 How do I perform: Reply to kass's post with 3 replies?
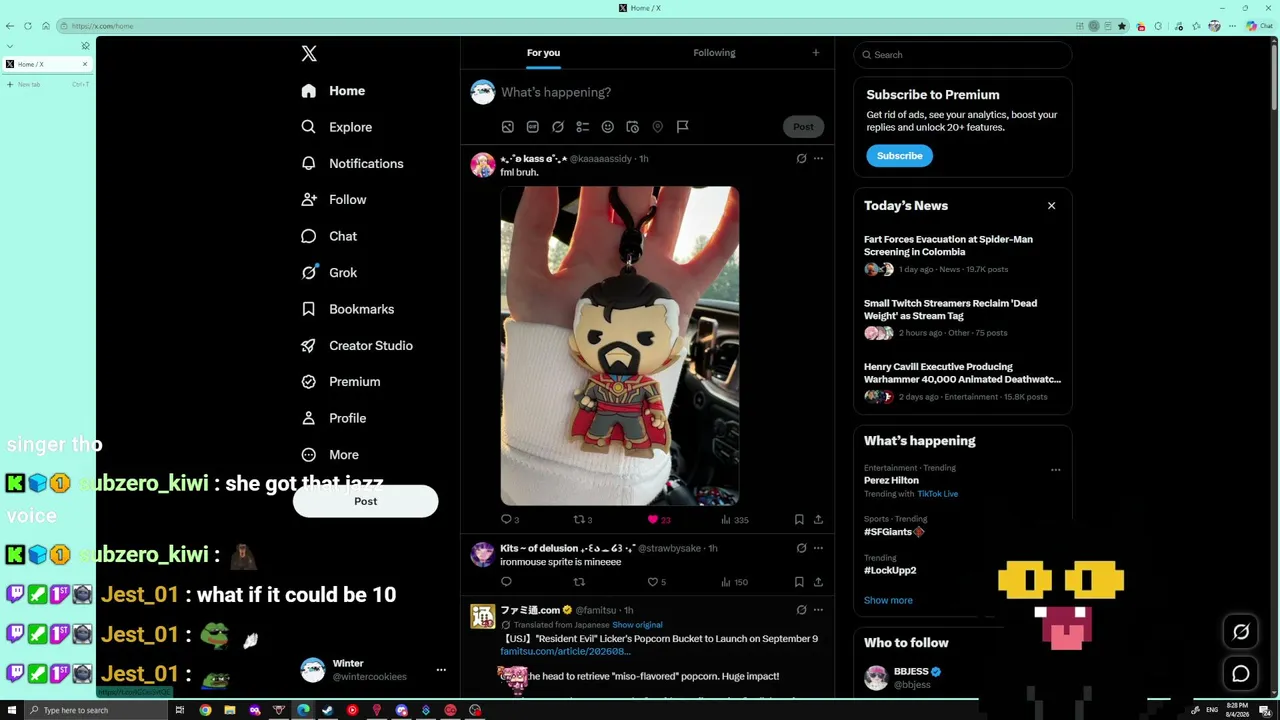pyautogui.click(x=510, y=520)
